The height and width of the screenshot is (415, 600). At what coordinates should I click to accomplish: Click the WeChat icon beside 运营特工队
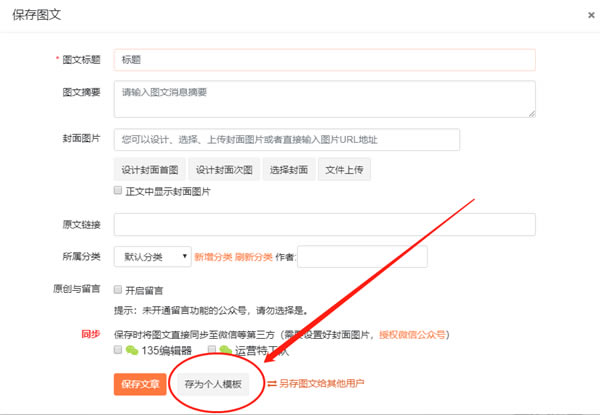tap(226, 351)
